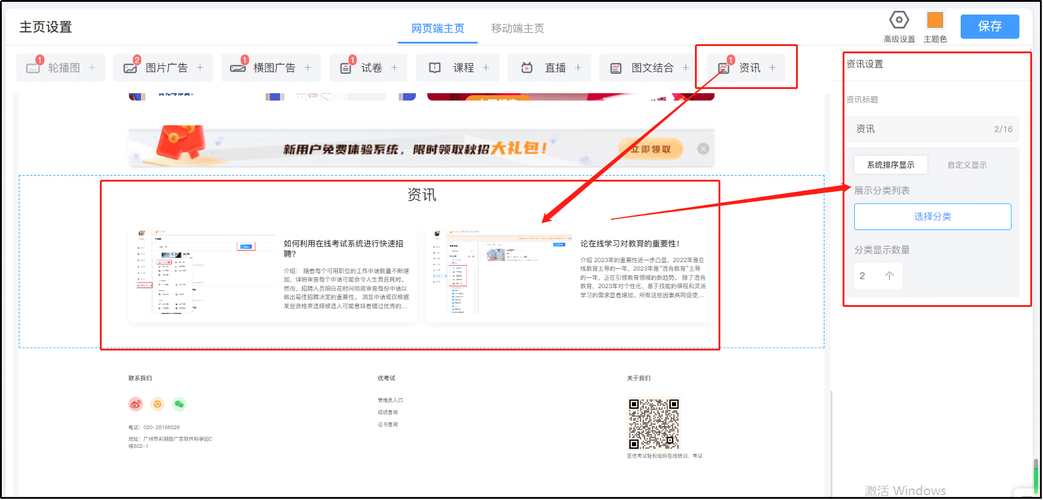Add a 图片广告 component
Screen dimensions: 1043x500
(x=162, y=68)
